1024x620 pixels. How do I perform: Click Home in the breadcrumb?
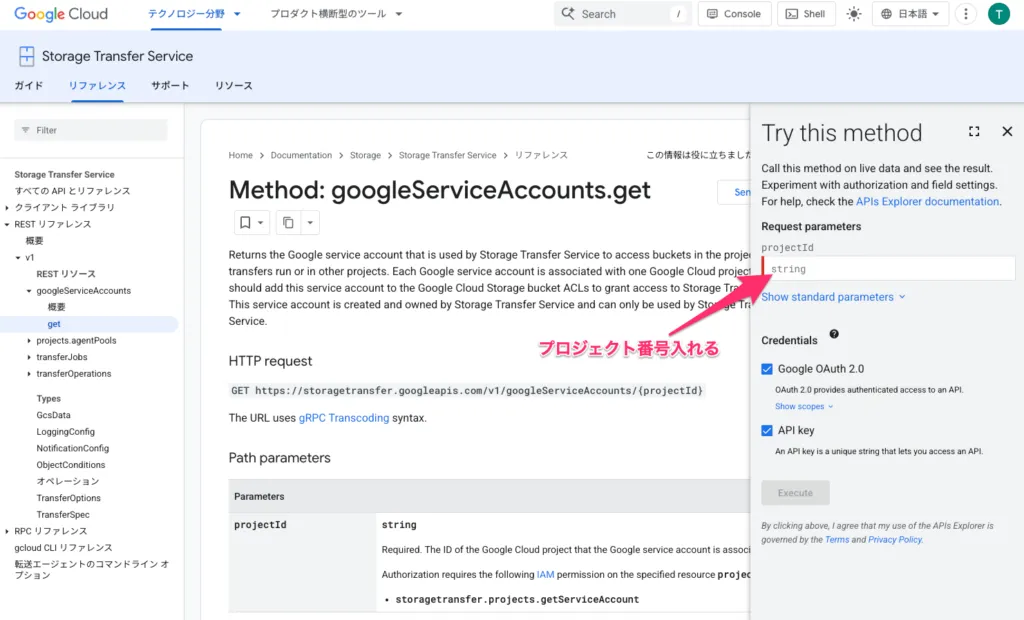(x=240, y=155)
